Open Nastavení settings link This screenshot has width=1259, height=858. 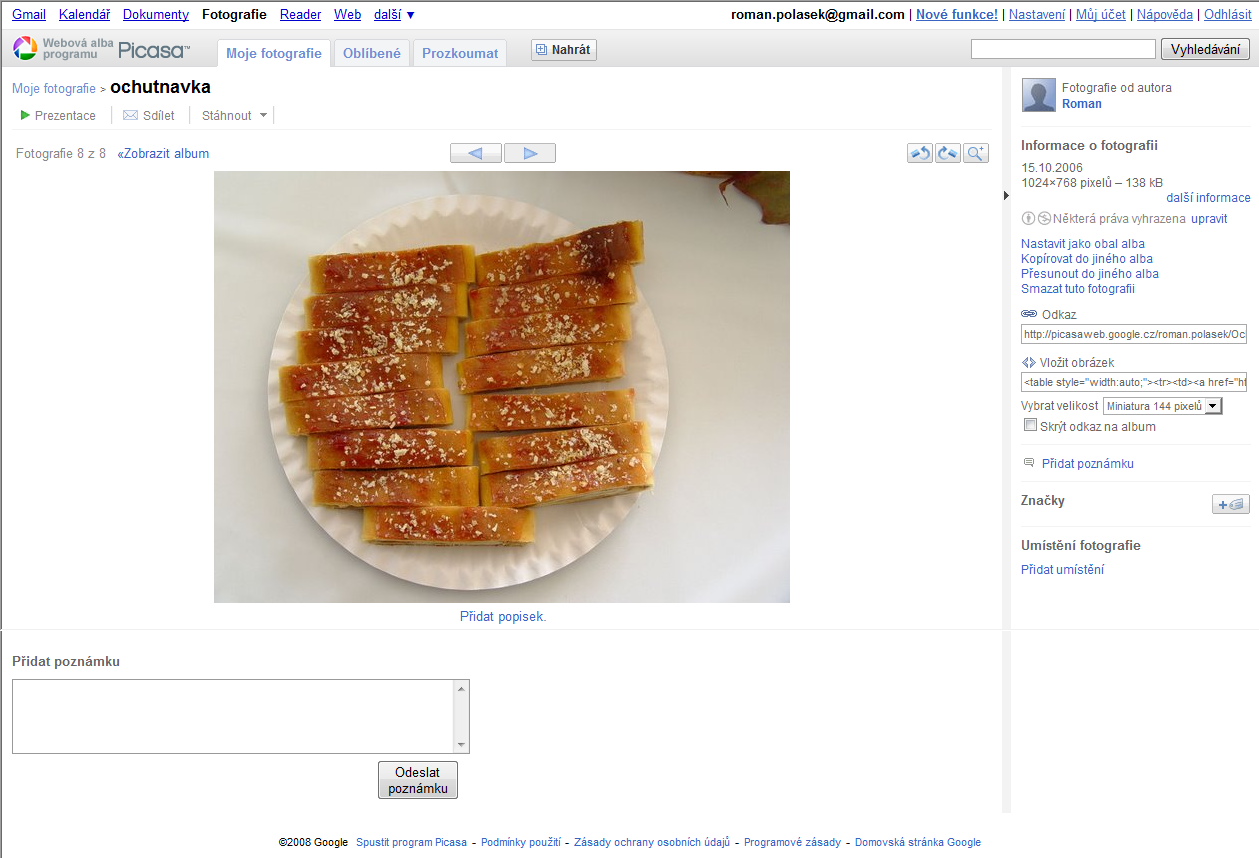(x=1037, y=15)
